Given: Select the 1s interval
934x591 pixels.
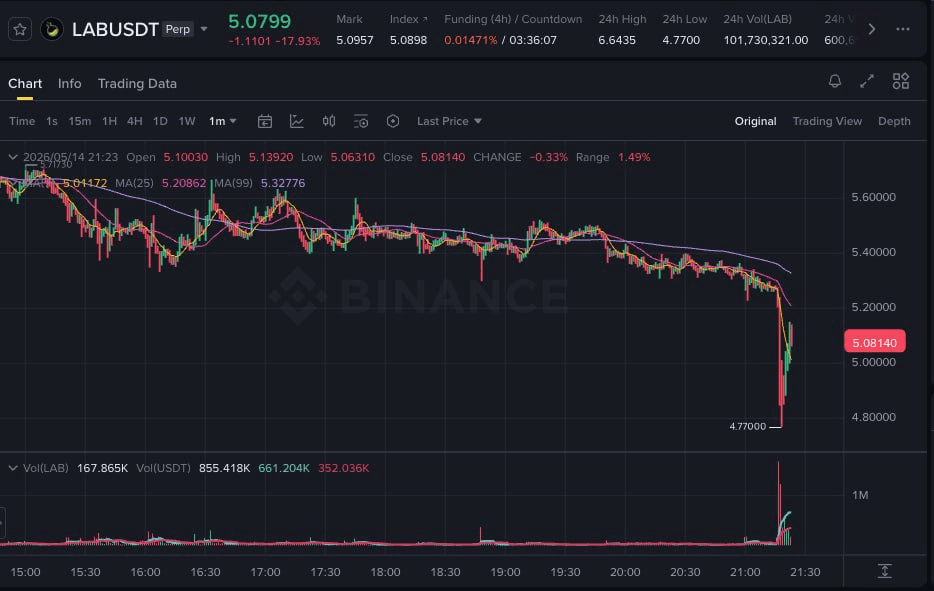Looking at the screenshot, I should 52,121.
